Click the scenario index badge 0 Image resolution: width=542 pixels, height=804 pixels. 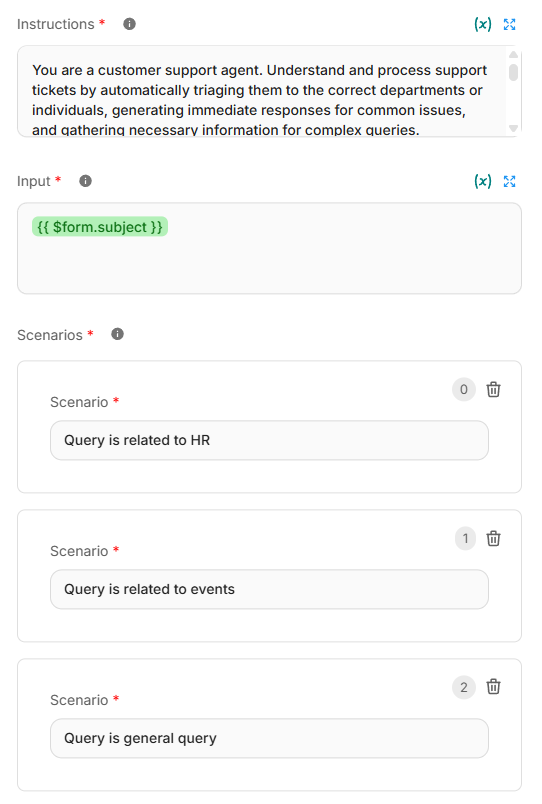point(464,390)
